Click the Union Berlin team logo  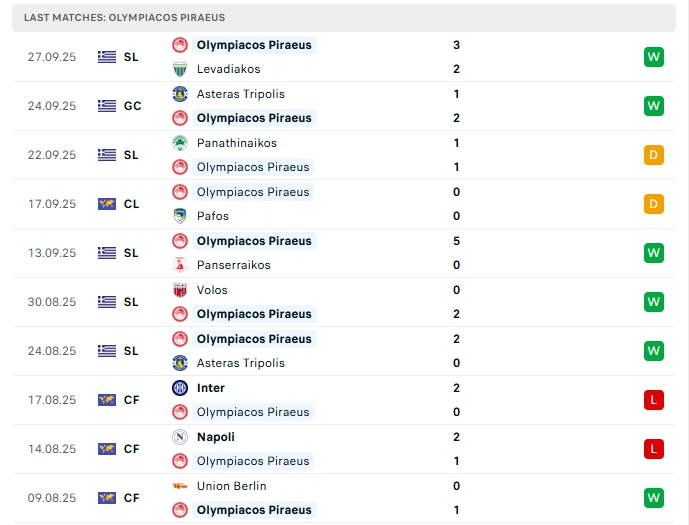click(x=180, y=486)
